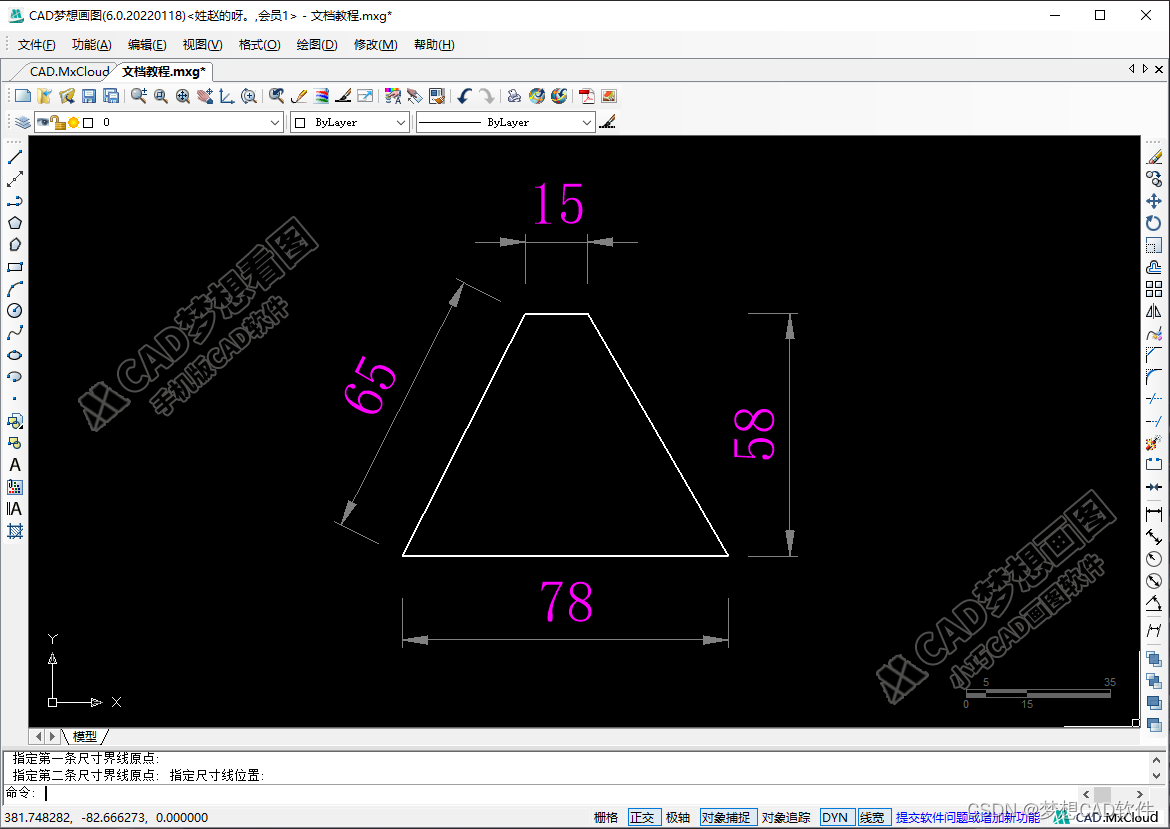Screen dimensions: 1170x829
Task: Click the layout tabs scroll-right arrow
Action: (52, 736)
